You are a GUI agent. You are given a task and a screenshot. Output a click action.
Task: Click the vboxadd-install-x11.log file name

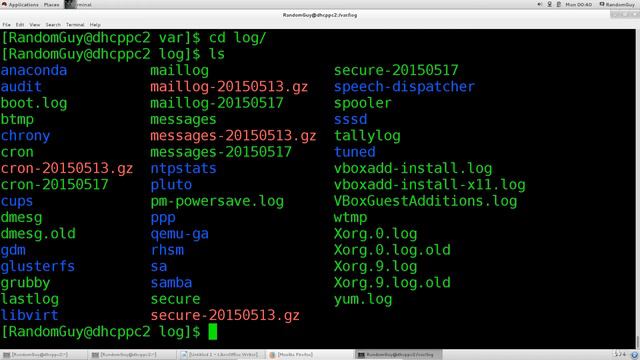pyautogui.click(x=429, y=185)
